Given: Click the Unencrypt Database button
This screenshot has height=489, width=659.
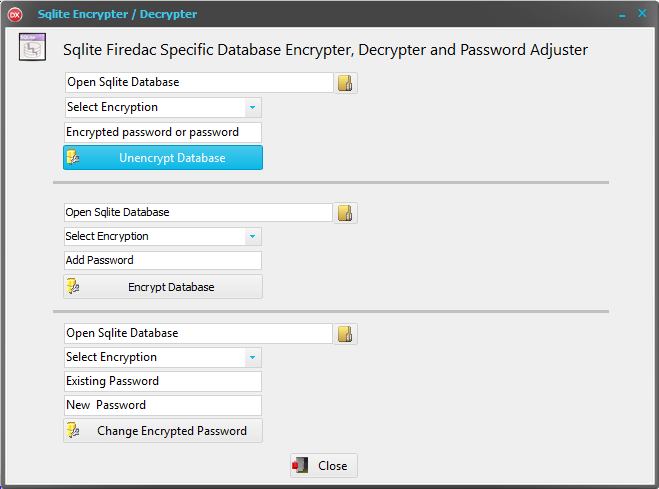Looking at the screenshot, I should (163, 158).
